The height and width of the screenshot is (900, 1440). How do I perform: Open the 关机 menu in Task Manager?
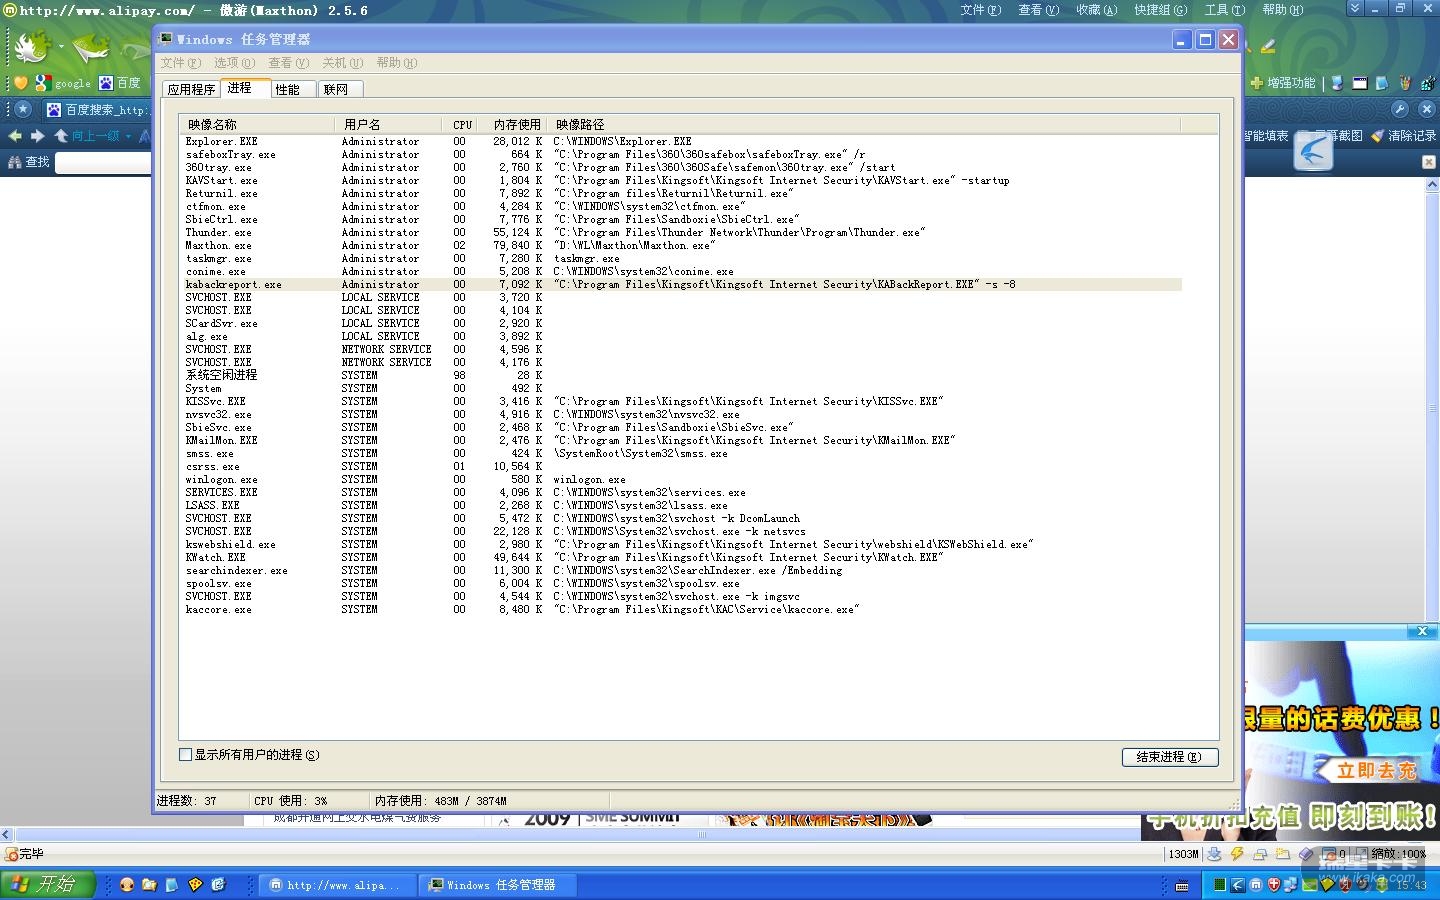coord(342,63)
